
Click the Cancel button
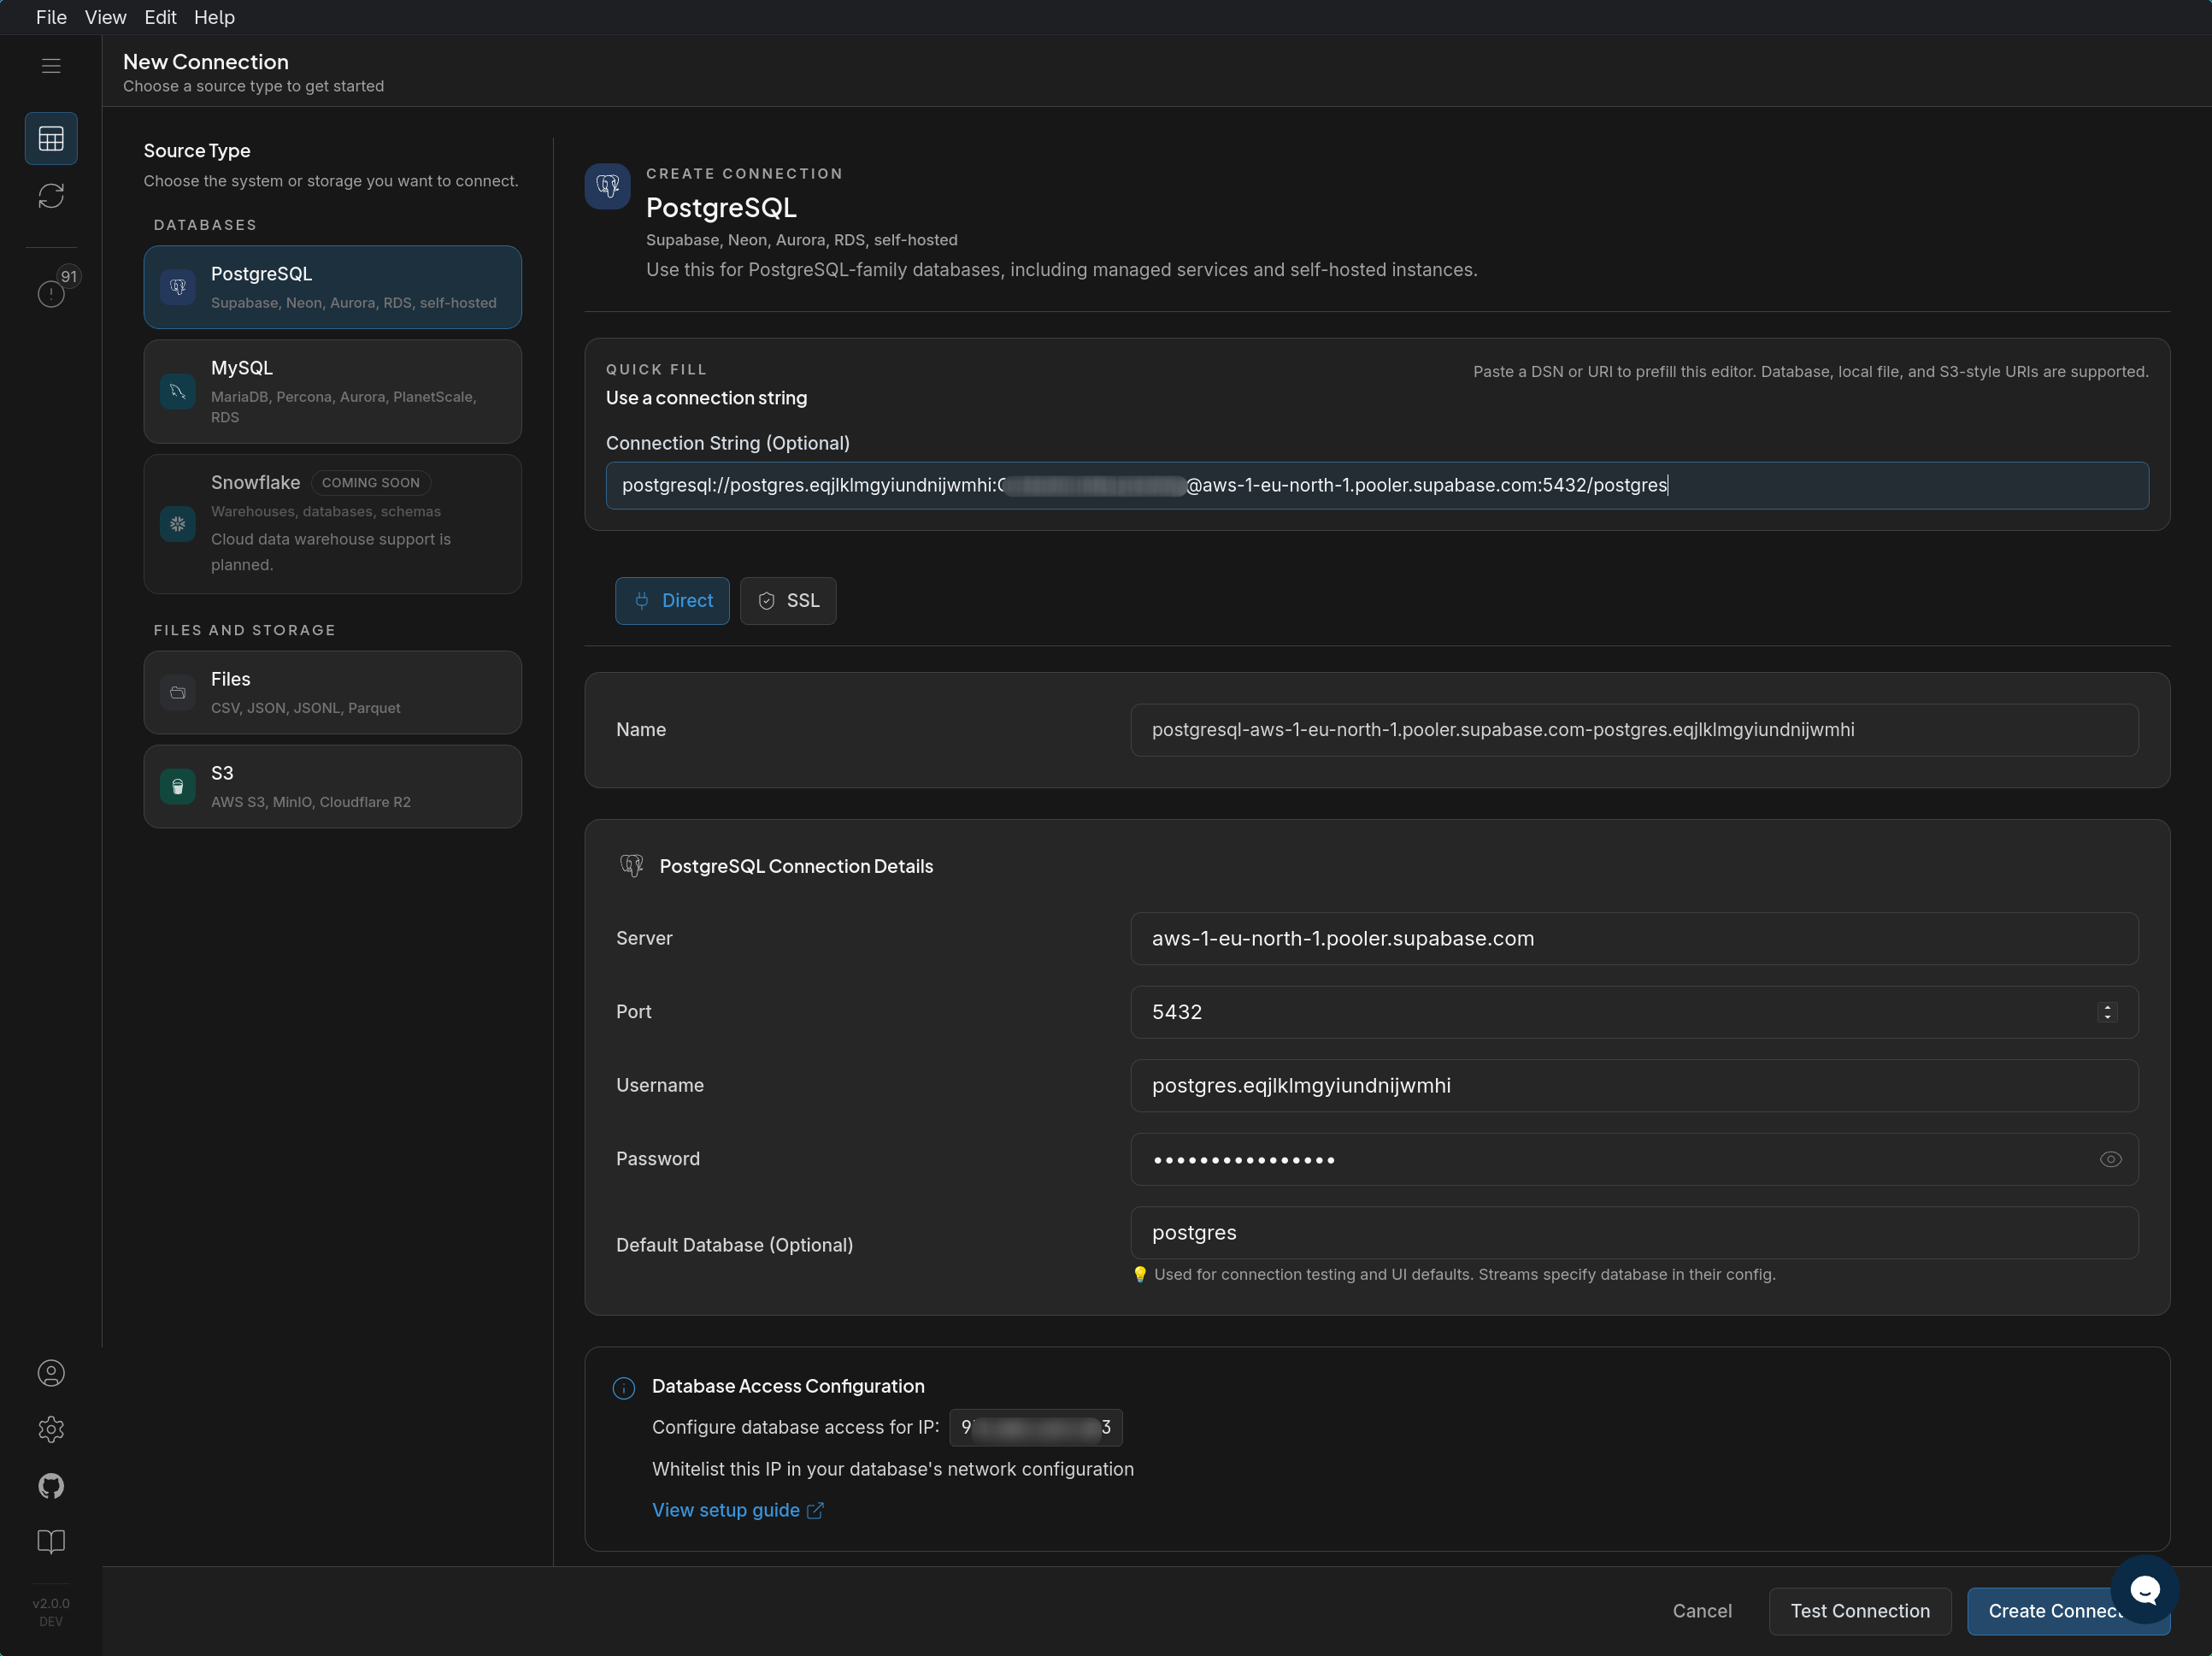coord(1702,1610)
